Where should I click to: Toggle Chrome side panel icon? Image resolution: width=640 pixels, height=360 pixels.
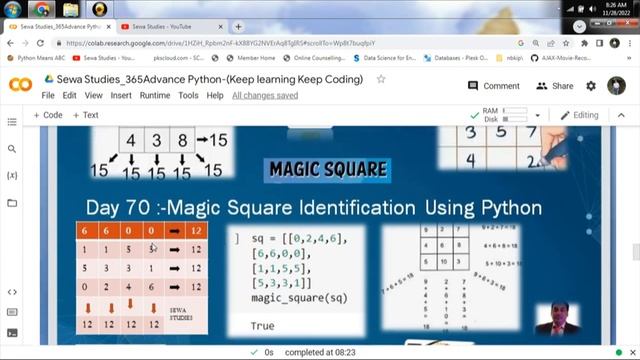[x=599, y=43]
